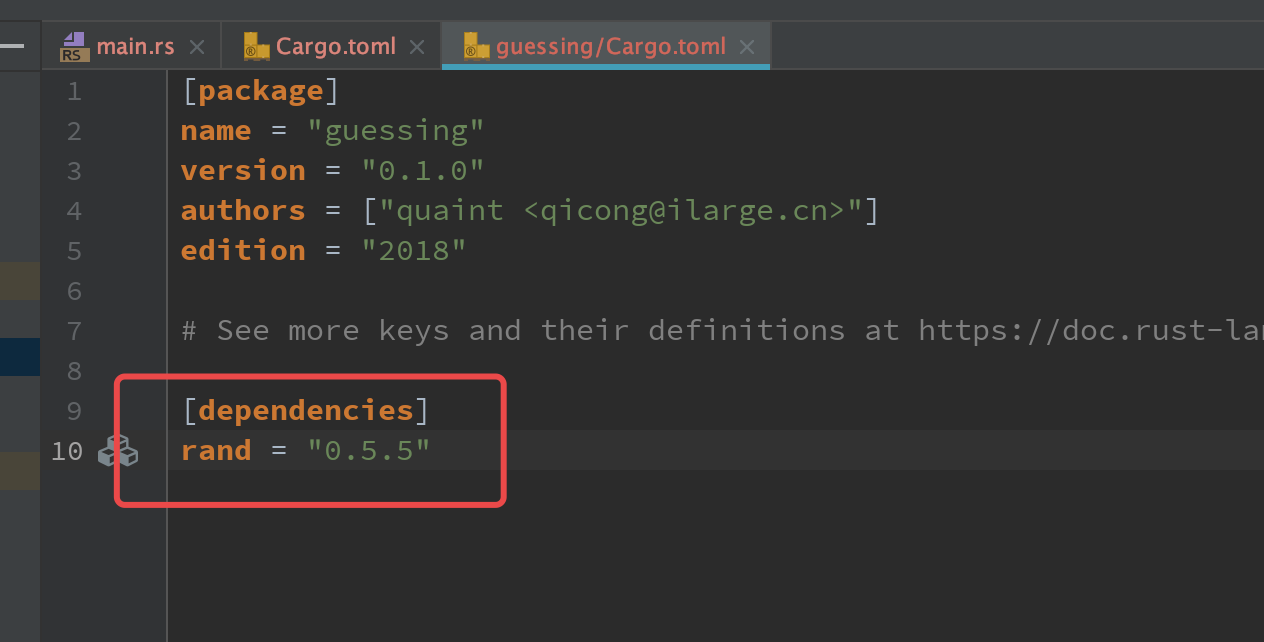Place cursor in the "guessing" name value
The image size is (1264, 642).
(x=396, y=131)
